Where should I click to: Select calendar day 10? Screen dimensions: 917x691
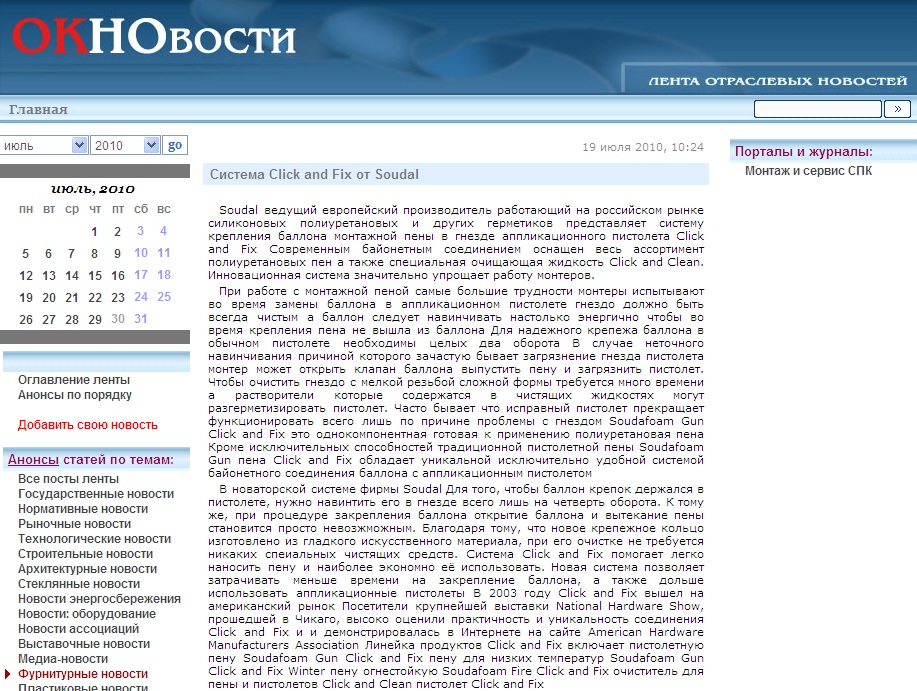tap(141, 253)
